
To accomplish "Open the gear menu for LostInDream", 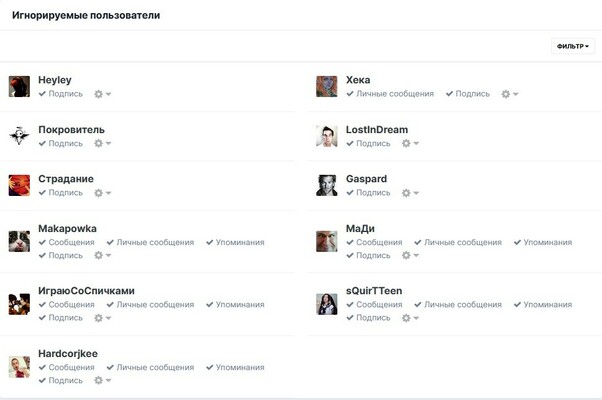I will [410, 144].
